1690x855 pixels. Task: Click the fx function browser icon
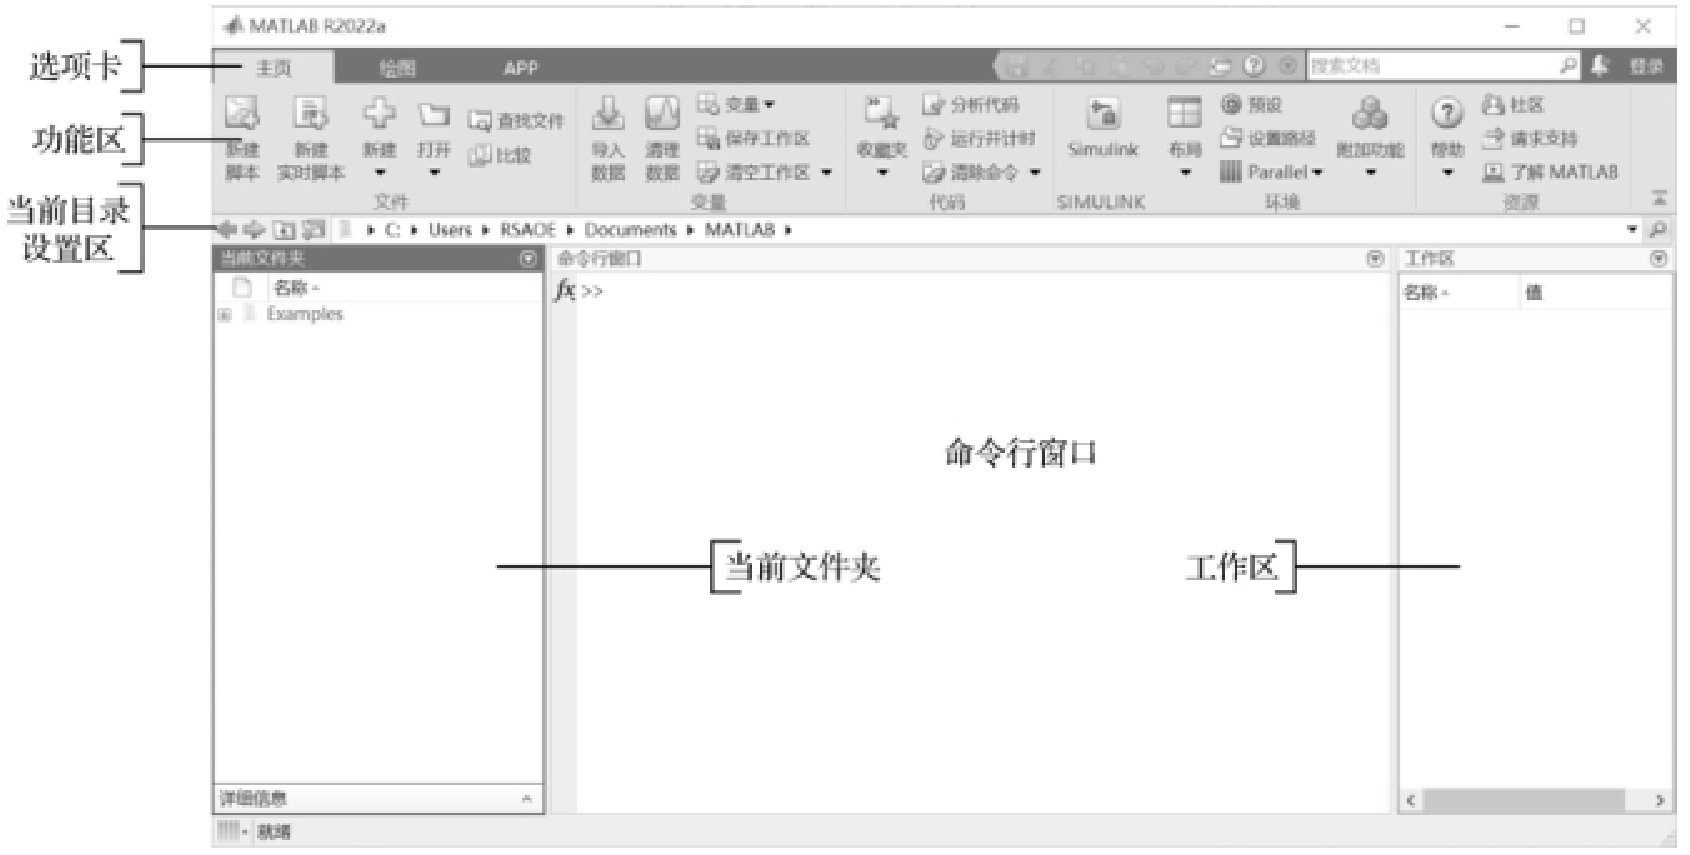pyautogui.click(x=565, y=290)
